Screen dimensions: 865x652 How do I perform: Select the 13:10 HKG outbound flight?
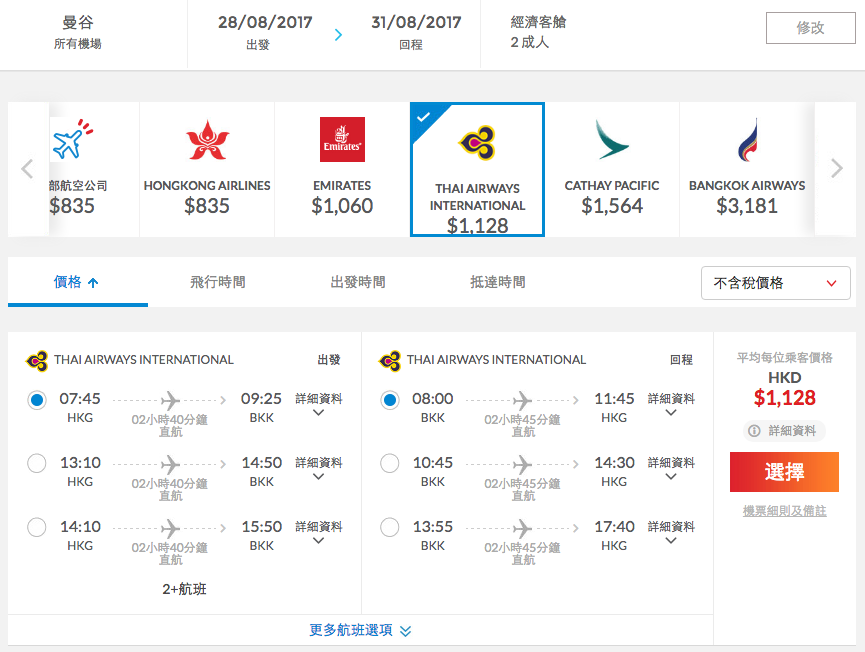(x=37, y=463)
